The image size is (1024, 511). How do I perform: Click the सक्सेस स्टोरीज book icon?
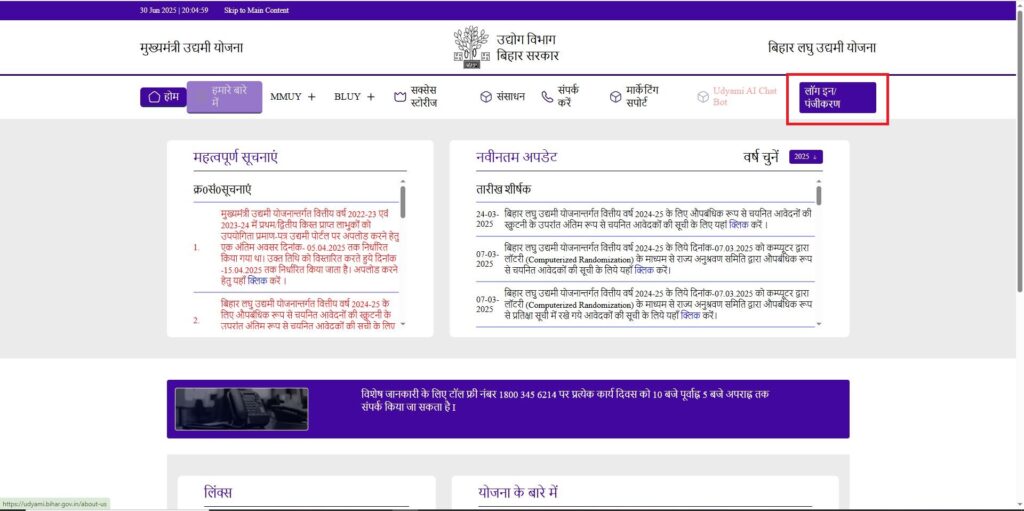(x=400, y=97)
